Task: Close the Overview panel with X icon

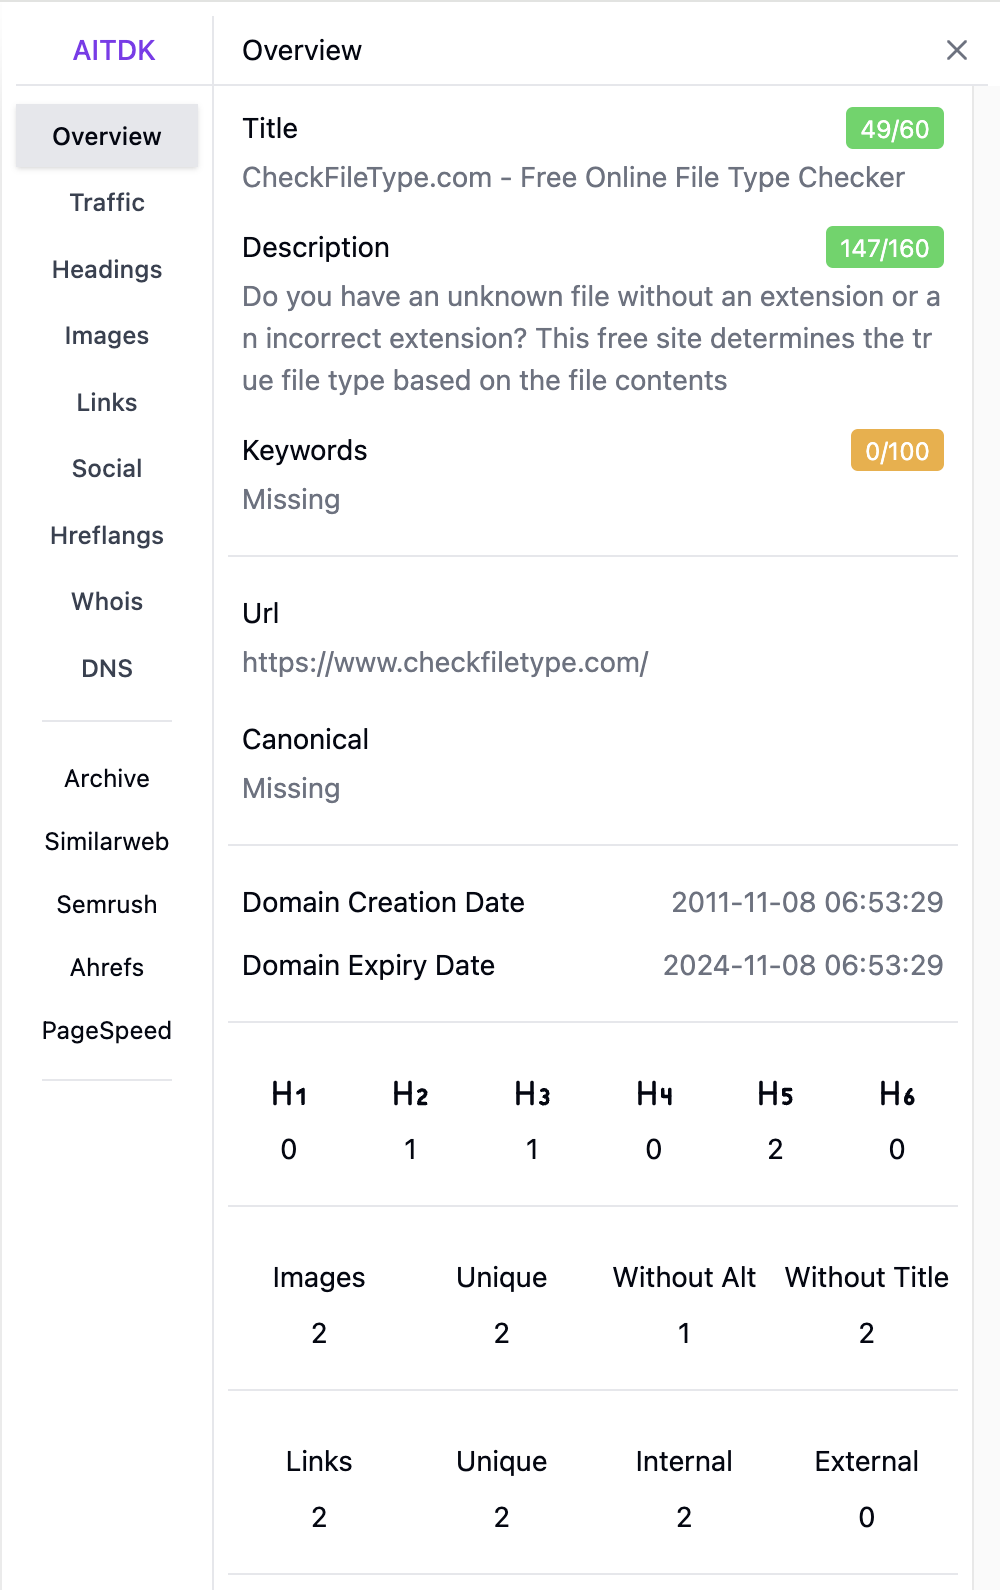Action: point(956,50)
